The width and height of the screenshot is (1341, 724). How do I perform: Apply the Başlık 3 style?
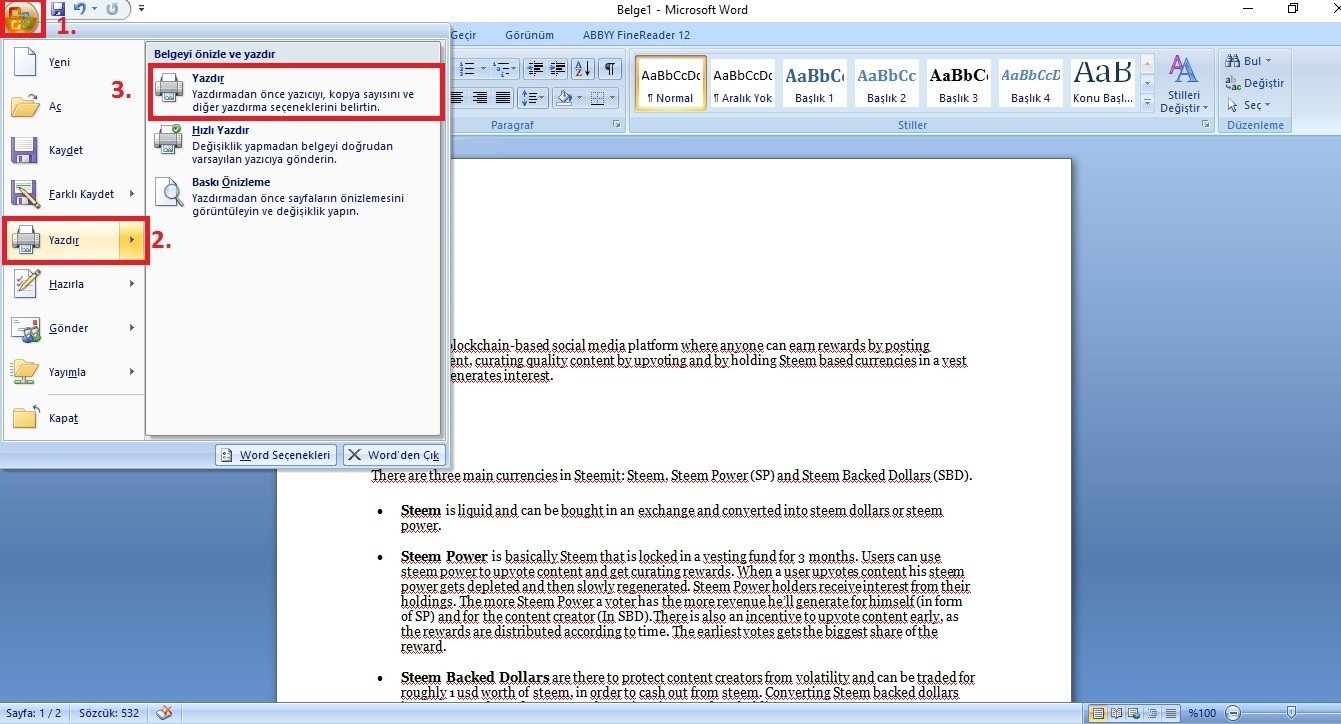click(x=959, y=83)
